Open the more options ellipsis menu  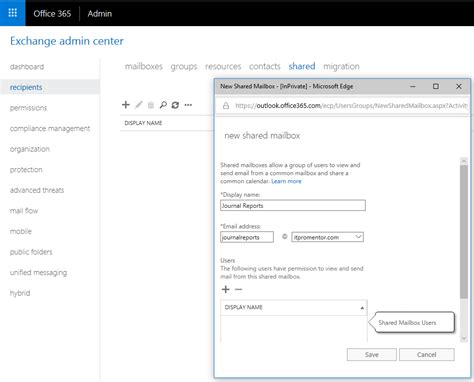point(188,105)
